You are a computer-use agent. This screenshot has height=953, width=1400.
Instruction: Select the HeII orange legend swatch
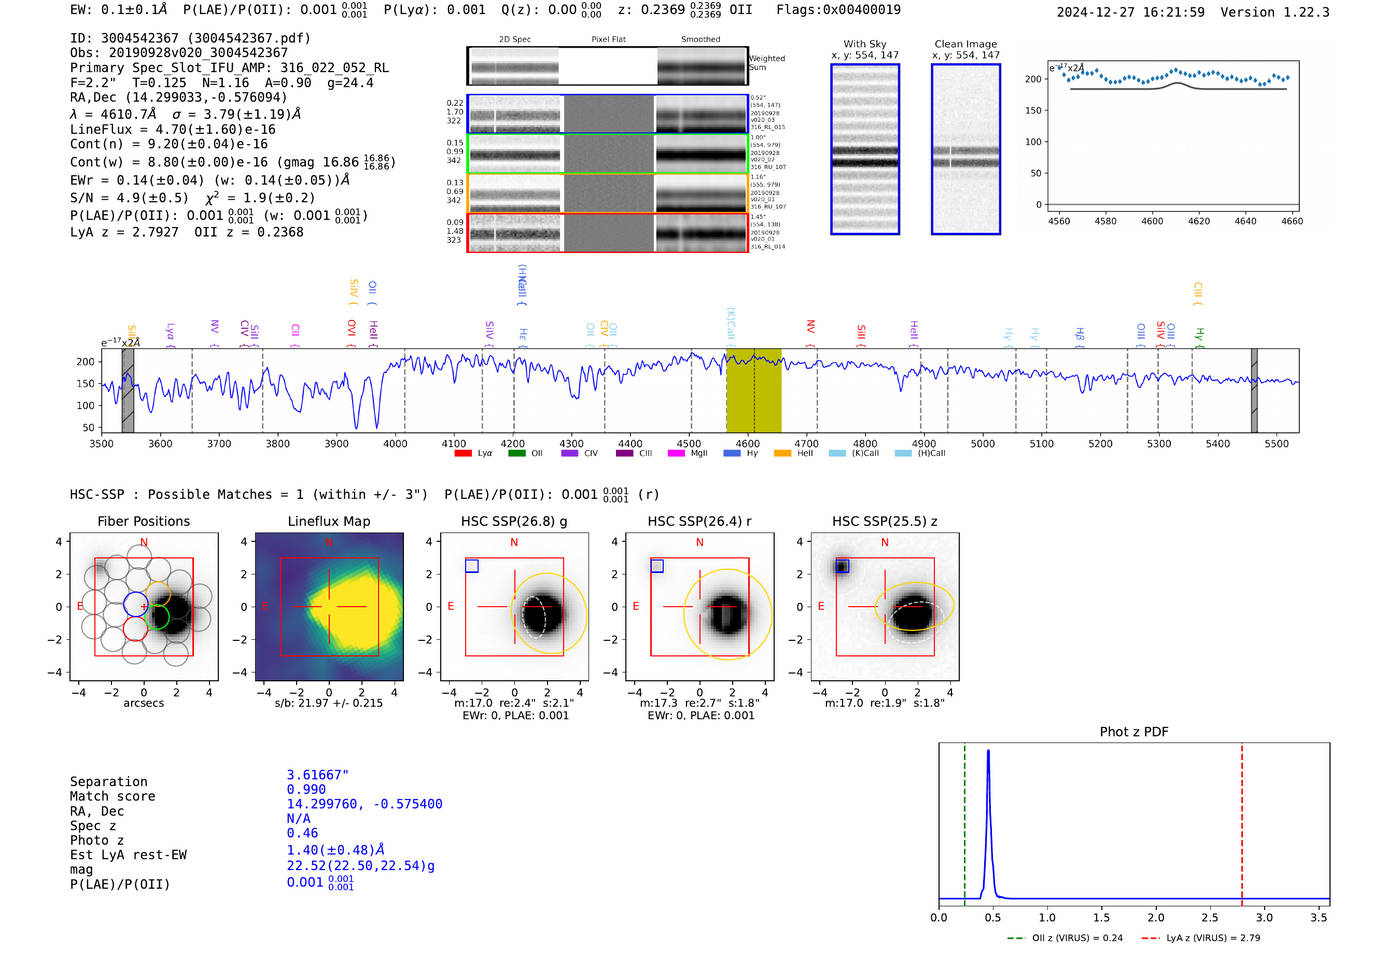tap(783, 453)
